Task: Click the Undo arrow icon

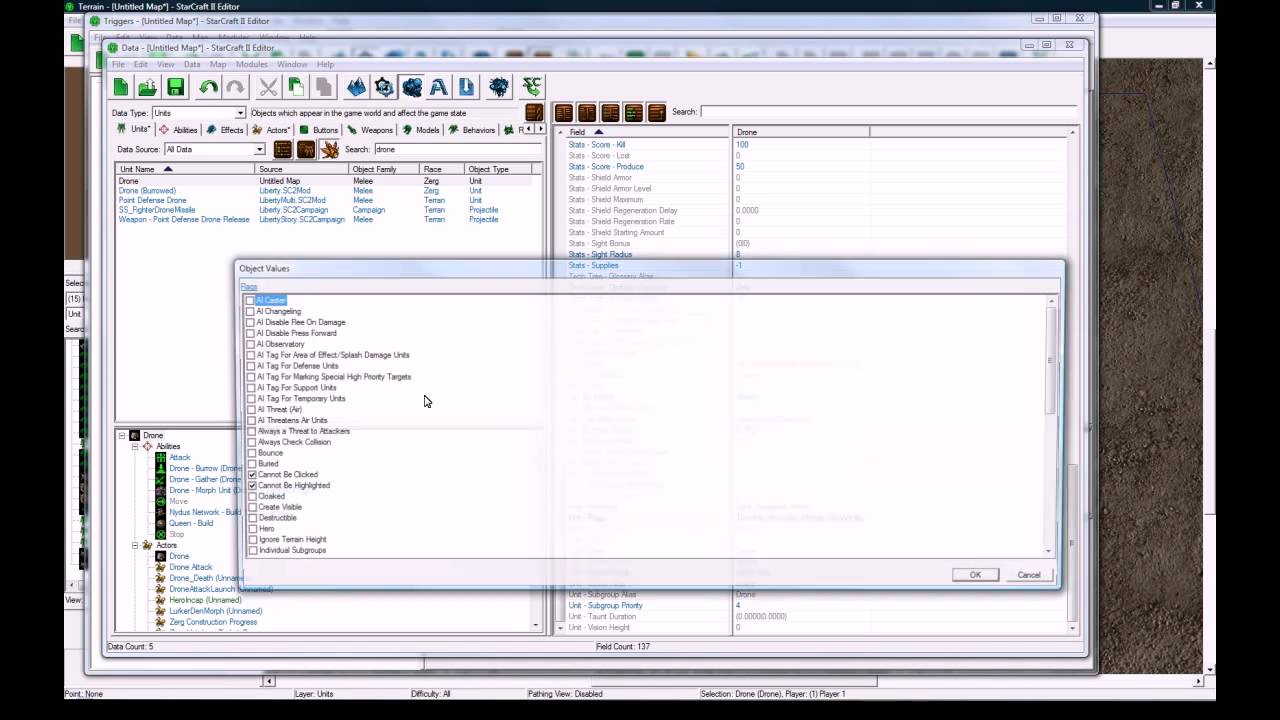Action: 208,87
